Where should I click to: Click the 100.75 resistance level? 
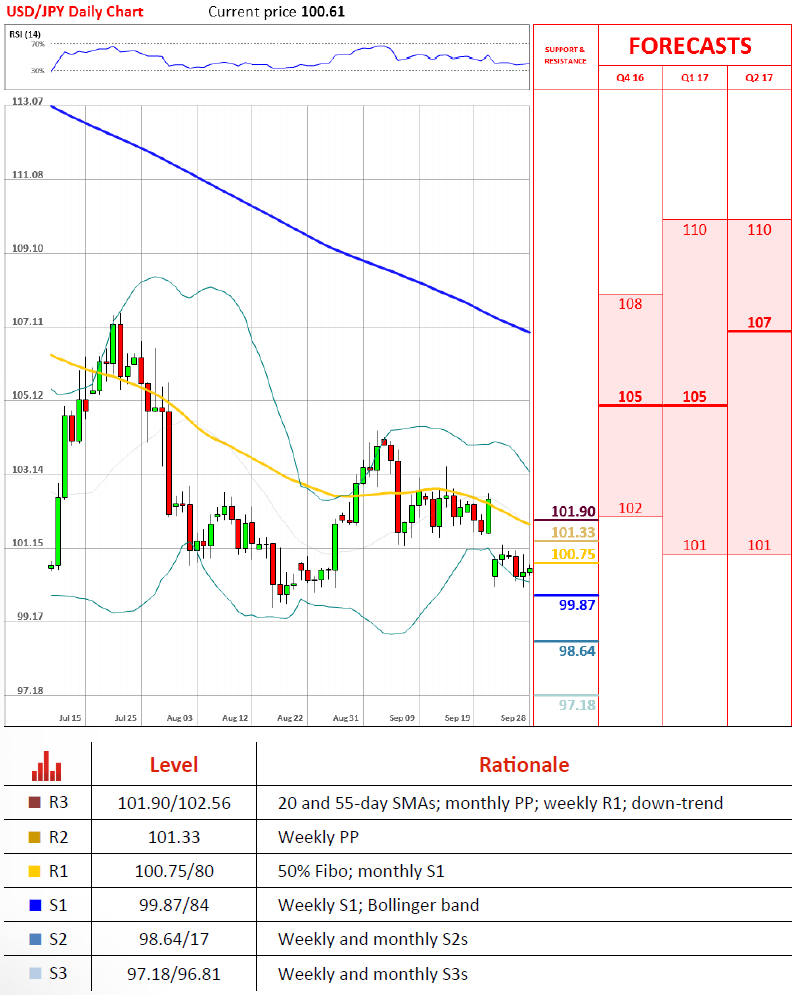tap(574, 554)
